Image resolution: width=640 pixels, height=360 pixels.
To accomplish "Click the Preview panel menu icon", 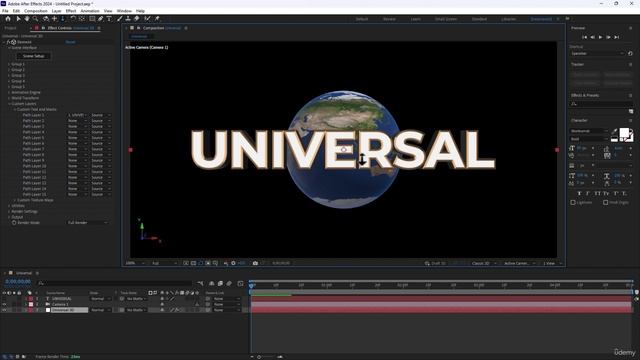I will (631, 28).
